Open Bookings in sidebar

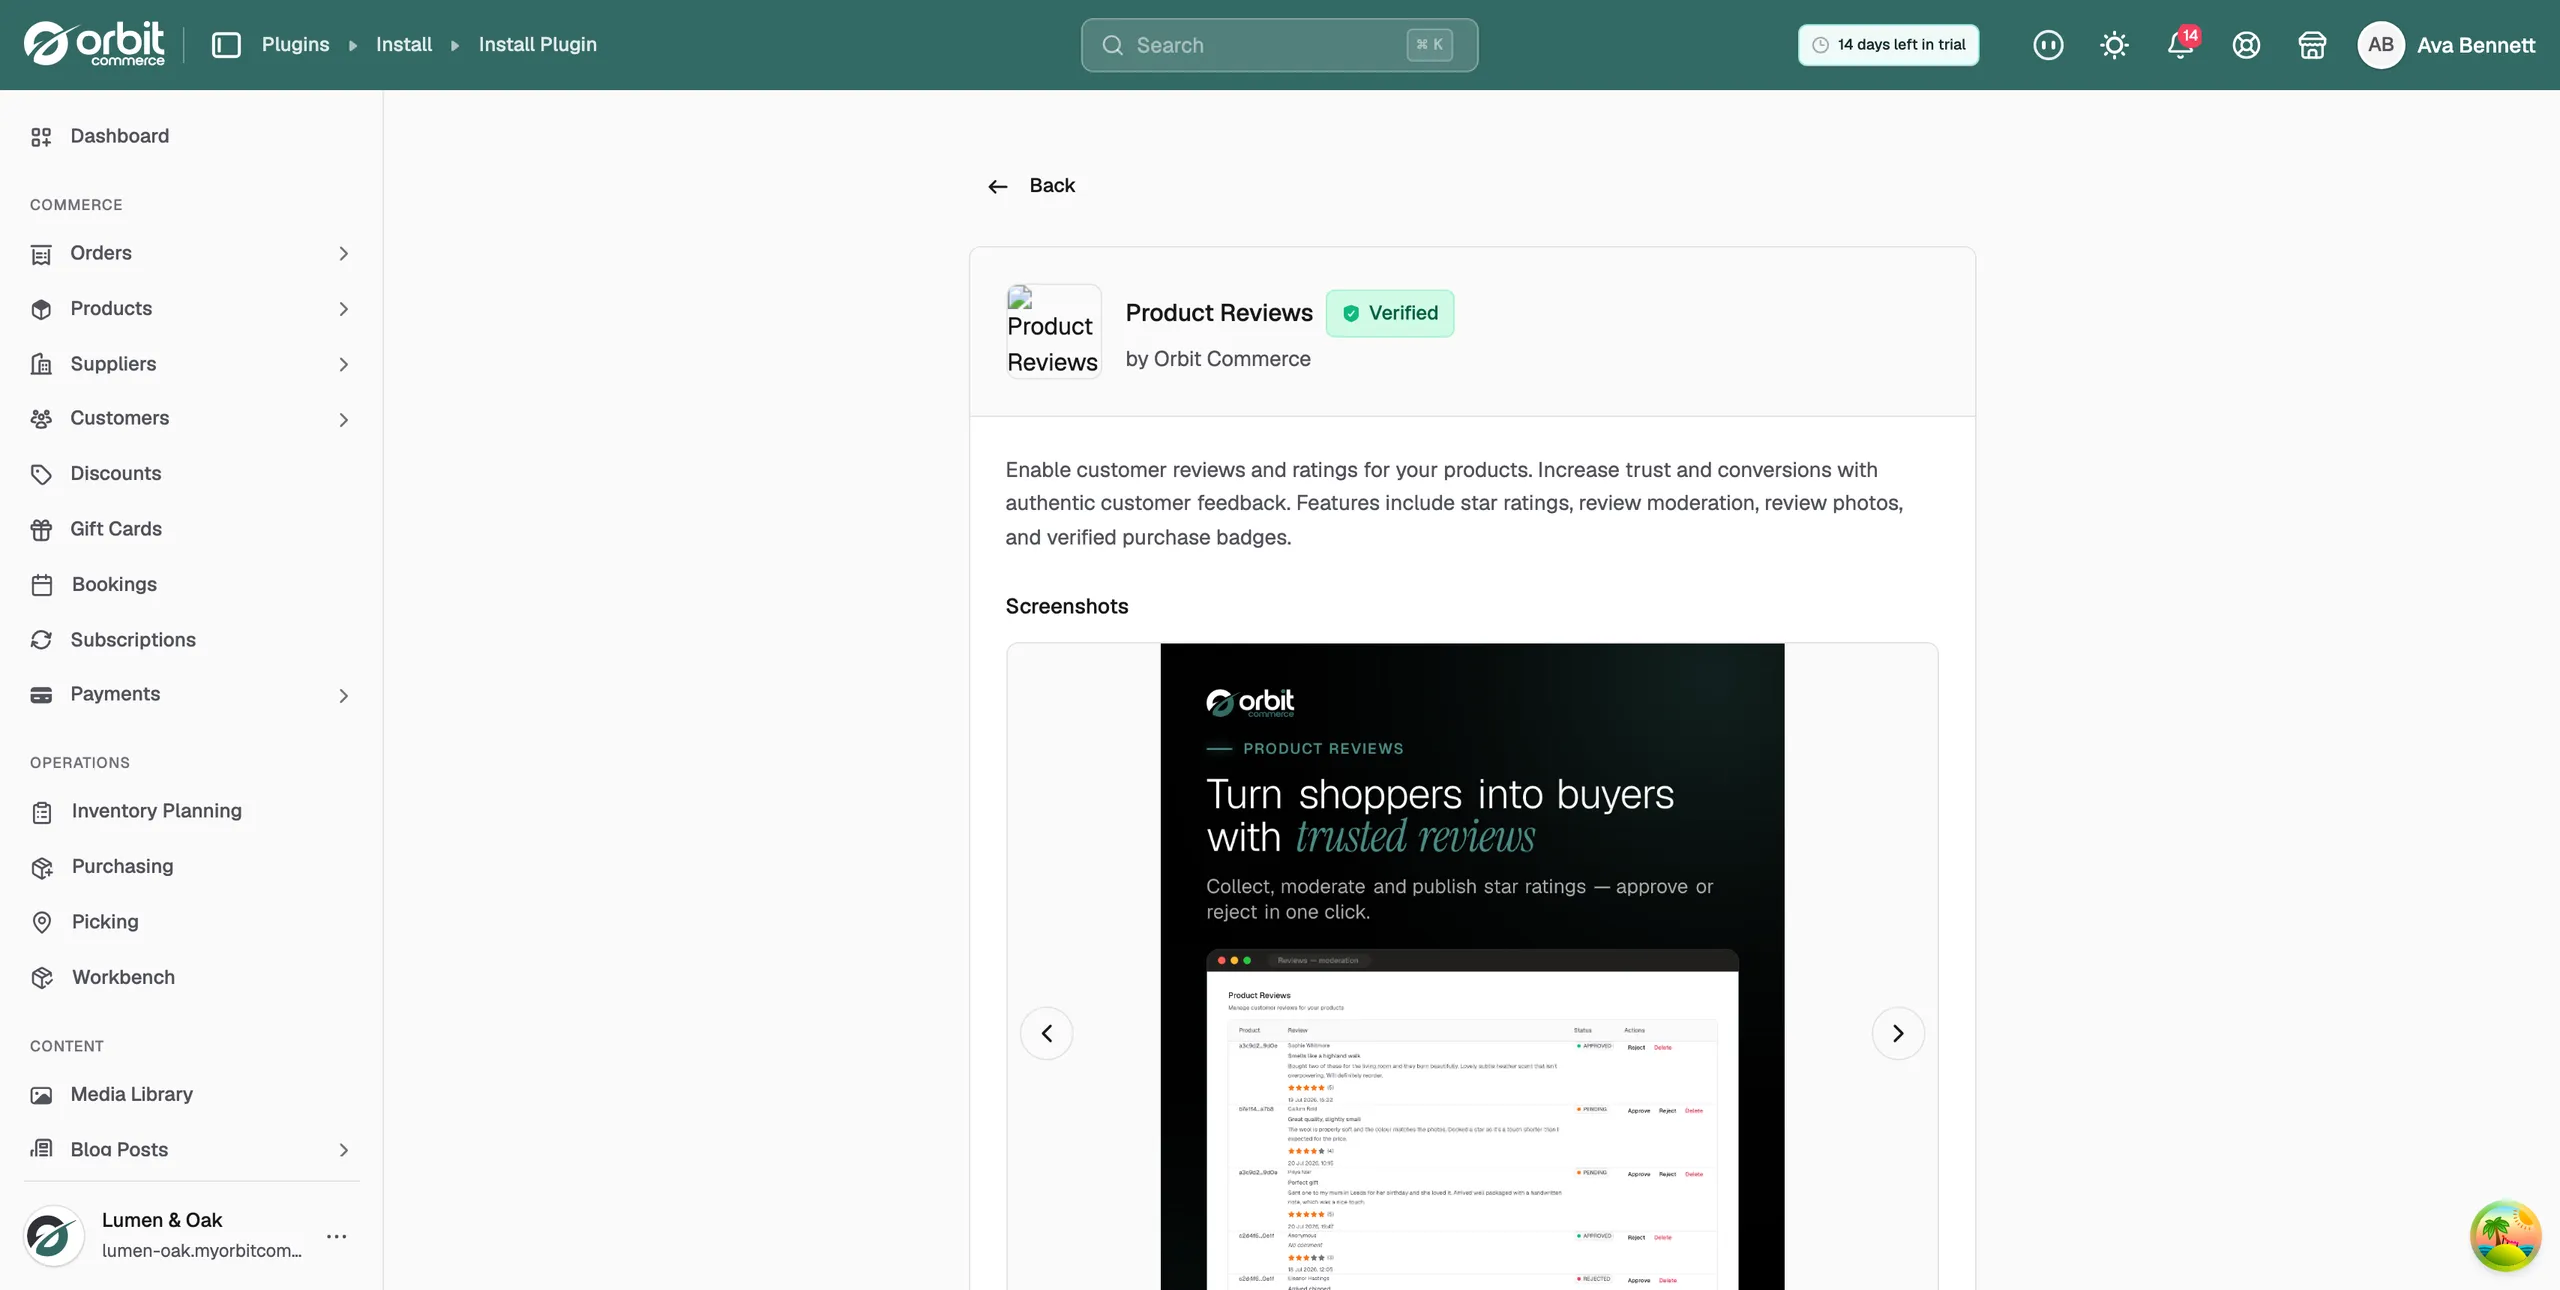coord(190,584)
